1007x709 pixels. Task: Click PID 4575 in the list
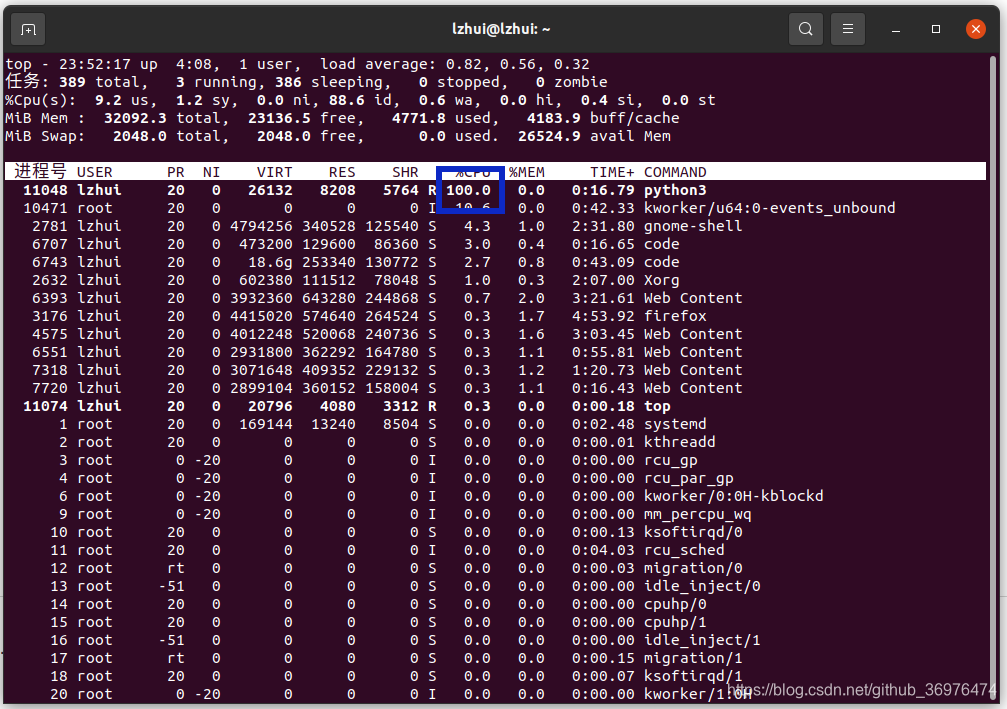49,334
